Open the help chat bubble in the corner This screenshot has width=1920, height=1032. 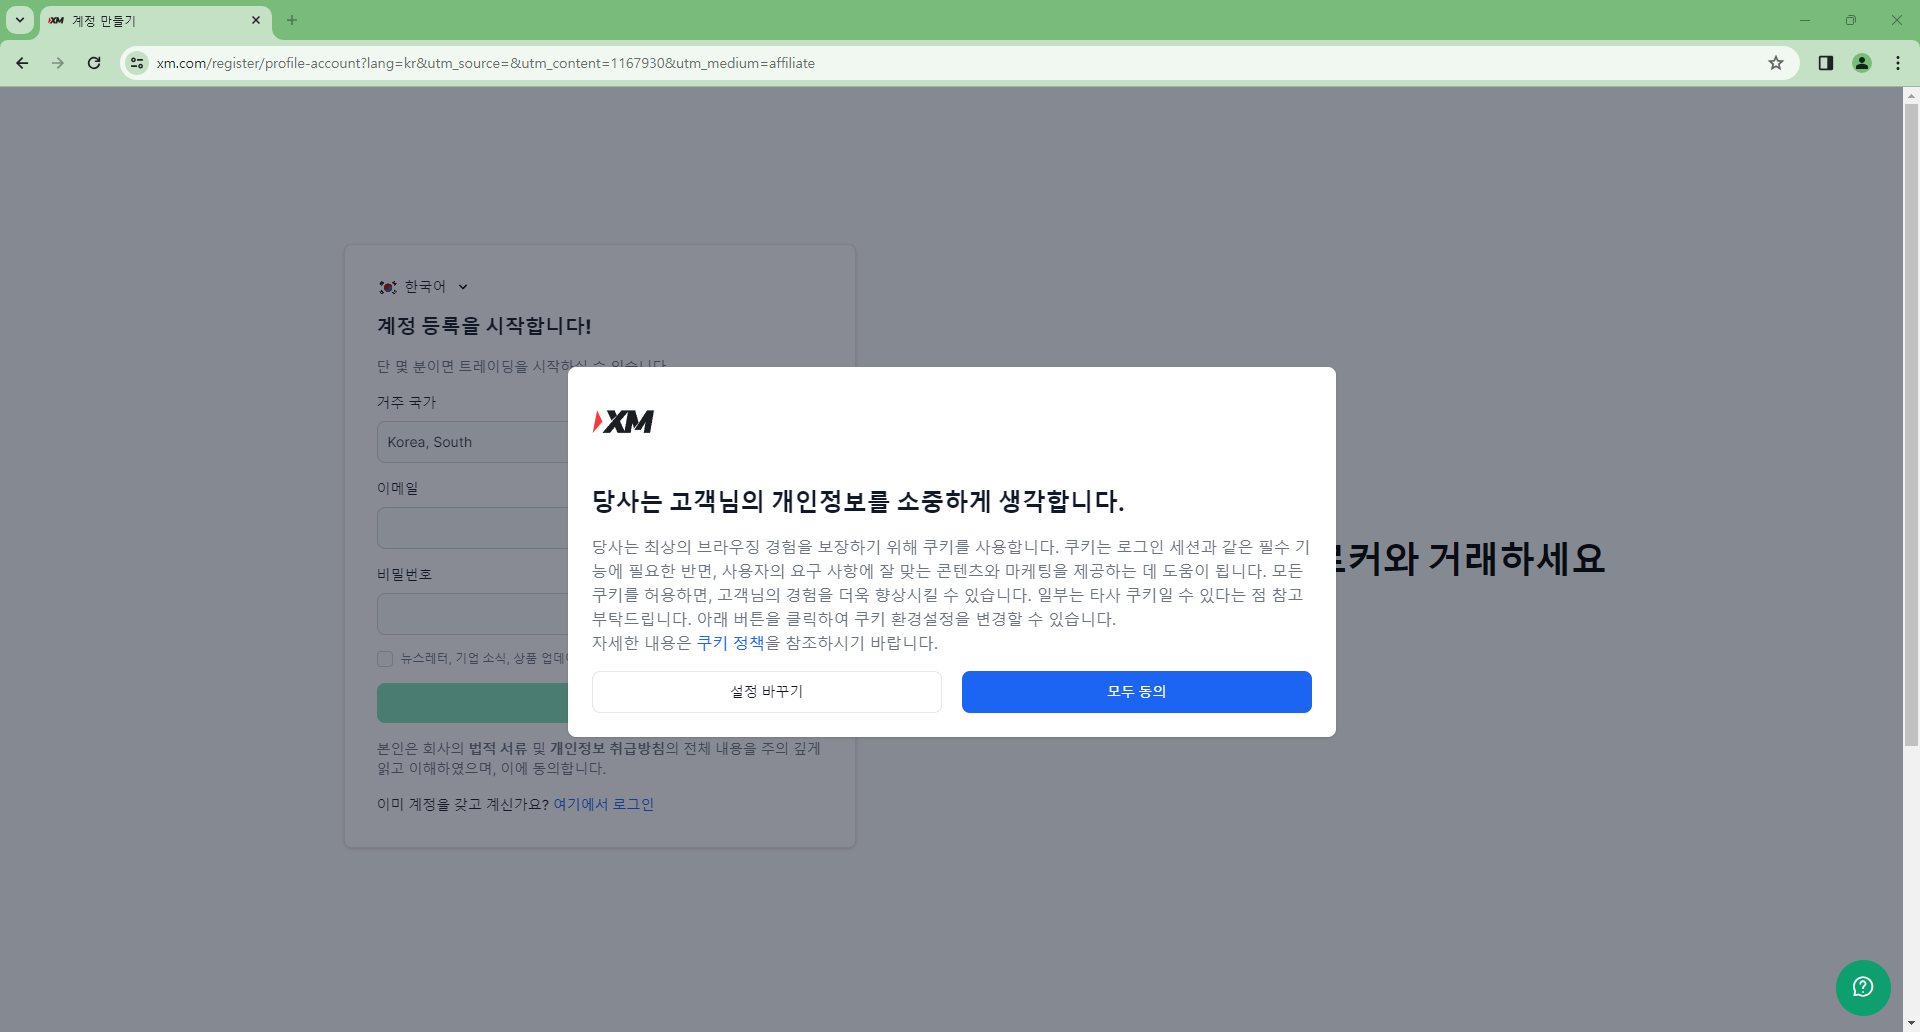coord(1862,987)
